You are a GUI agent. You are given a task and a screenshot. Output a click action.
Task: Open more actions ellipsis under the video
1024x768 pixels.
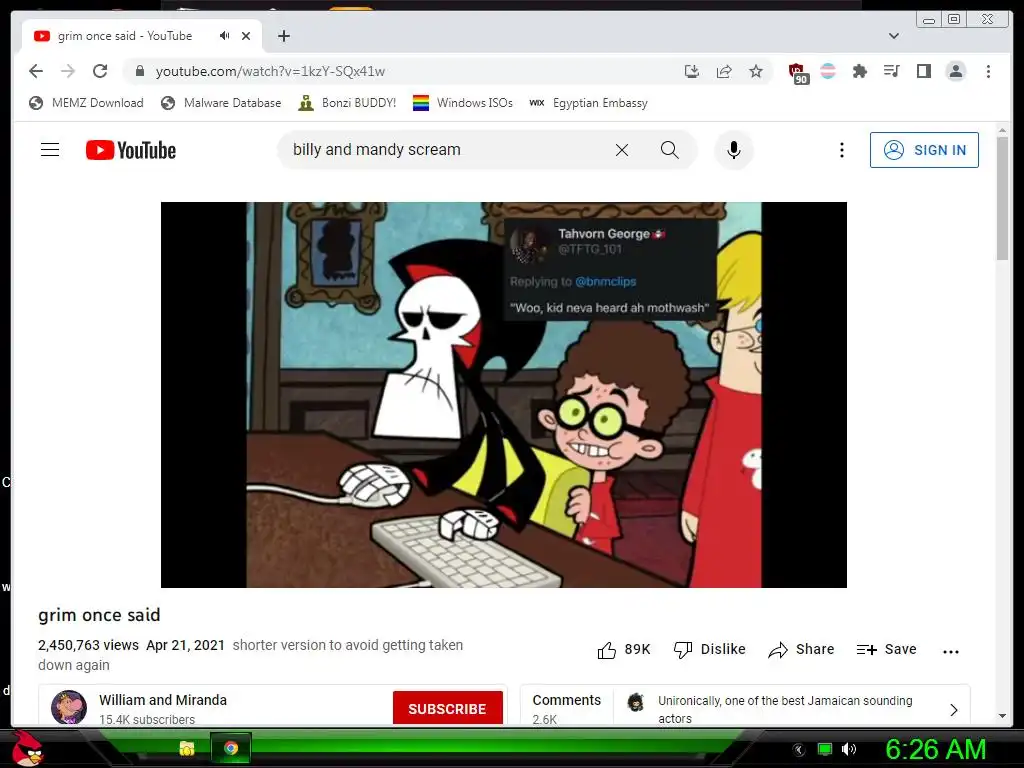(x=951, y=651)
